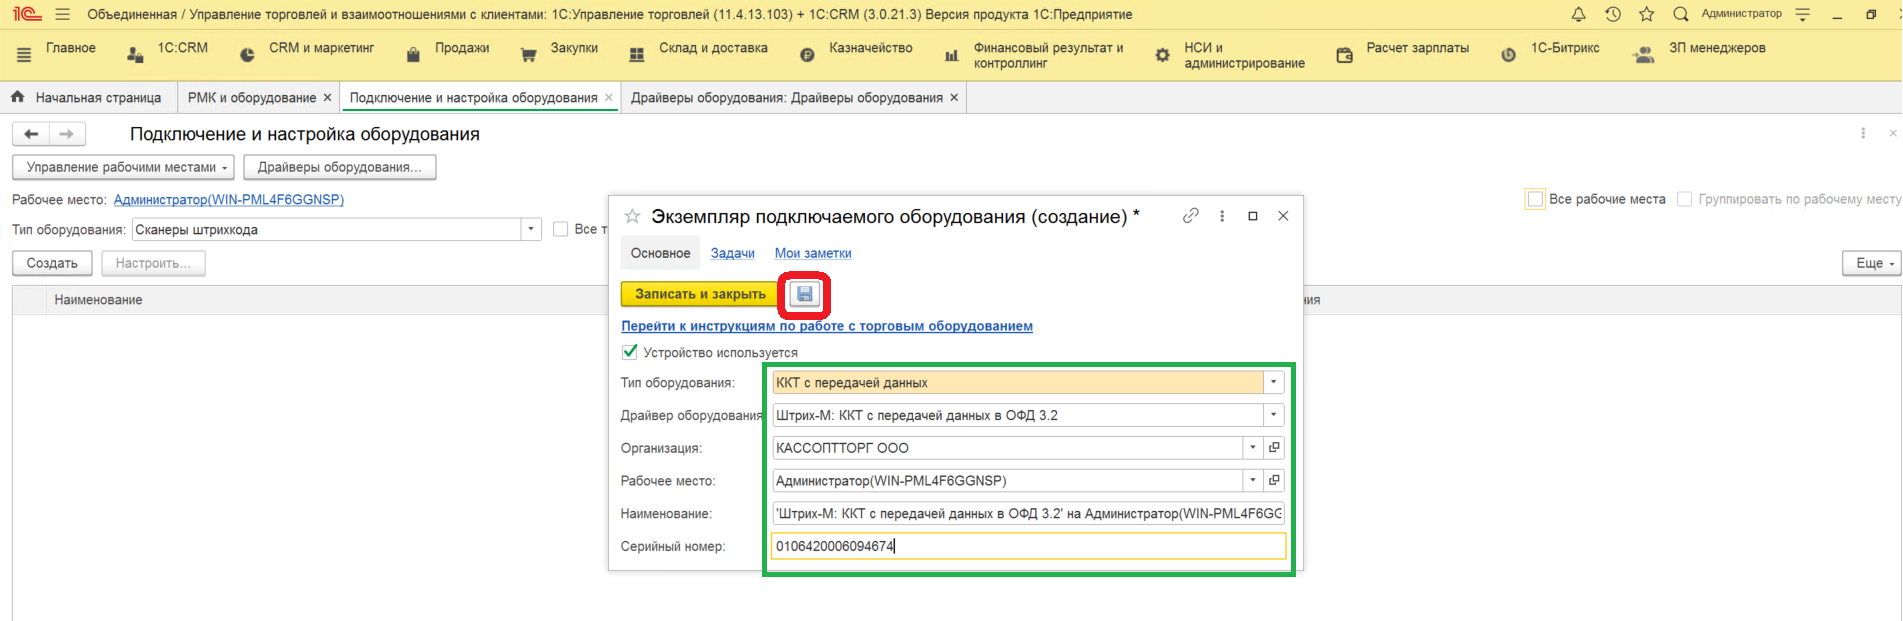
Task: Copy link to this equipment form
Action: [1190, 216]
